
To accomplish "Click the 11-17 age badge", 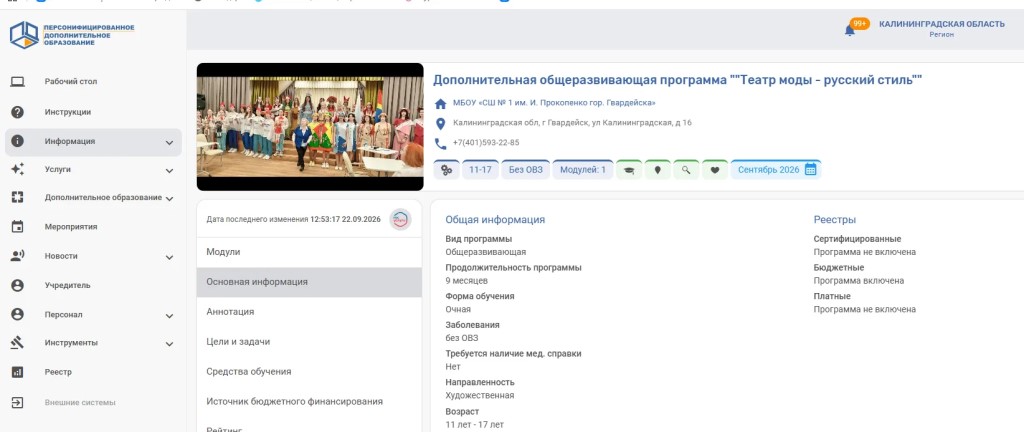I will click(480, 170).
